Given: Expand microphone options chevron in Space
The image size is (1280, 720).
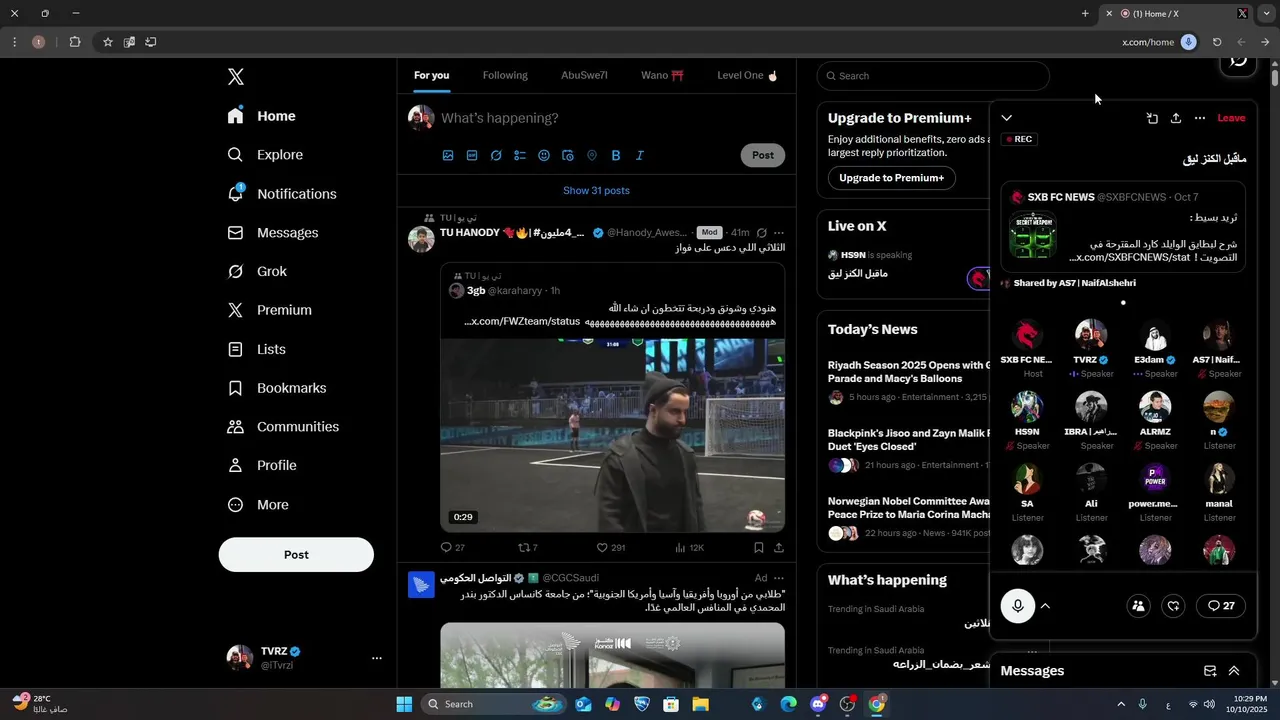Looking at the screenshot, I should (1045, 606).
